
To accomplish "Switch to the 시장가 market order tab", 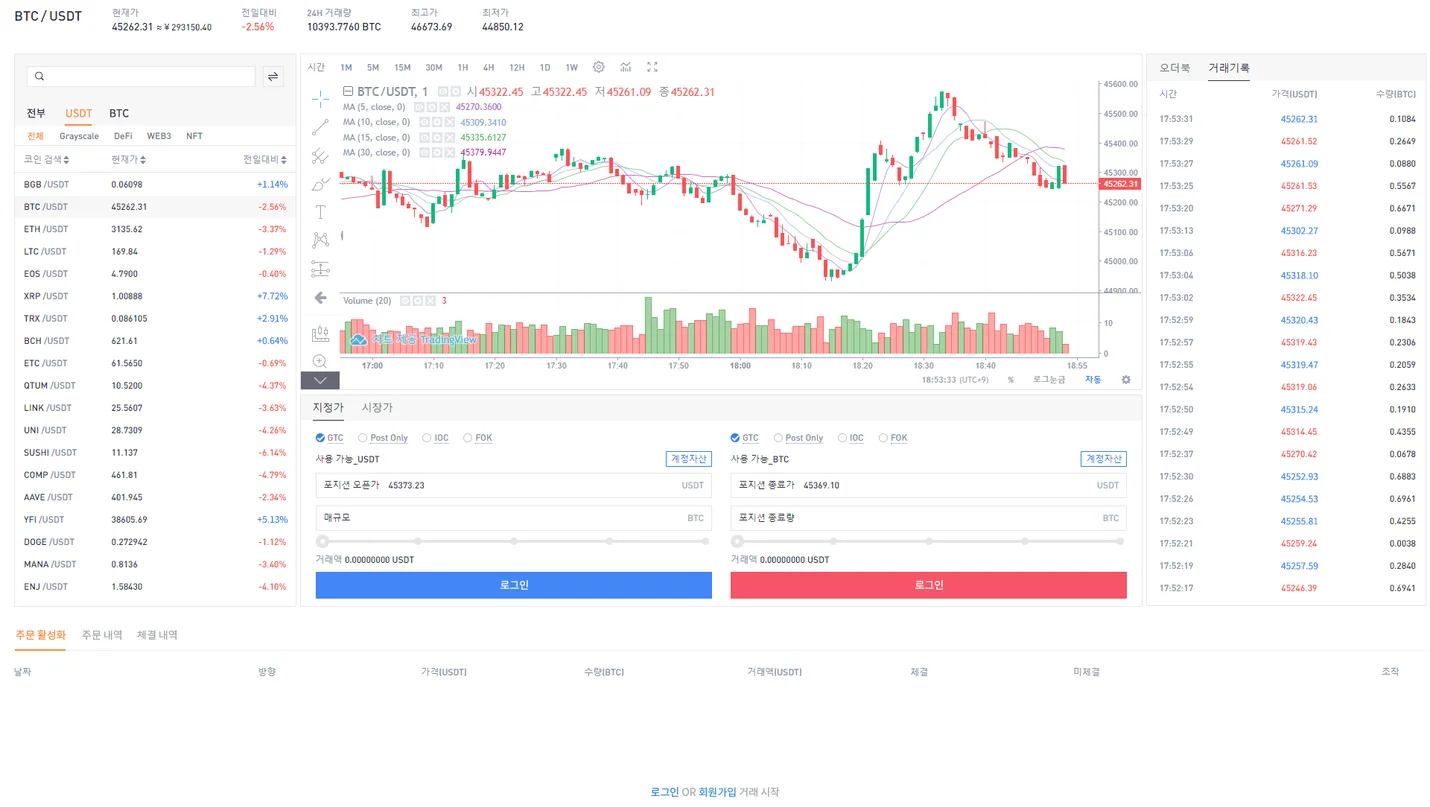I will (x=377, y=408).
